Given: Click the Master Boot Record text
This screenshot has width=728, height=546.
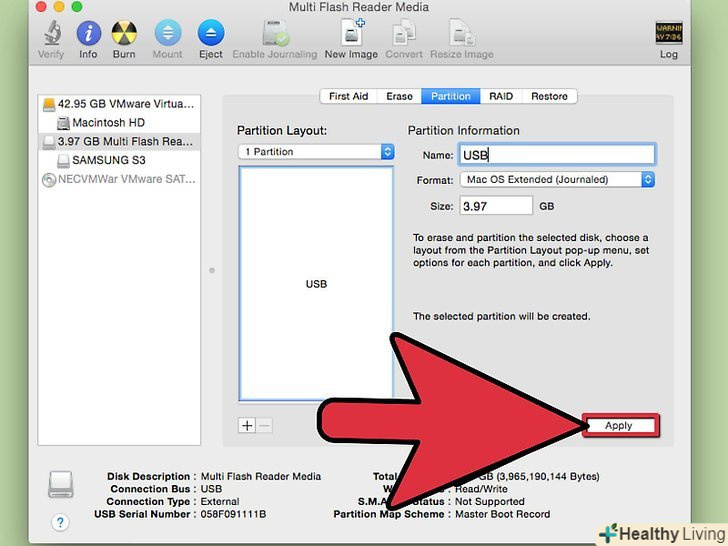Looking at the screenshot, I should 502,514.
